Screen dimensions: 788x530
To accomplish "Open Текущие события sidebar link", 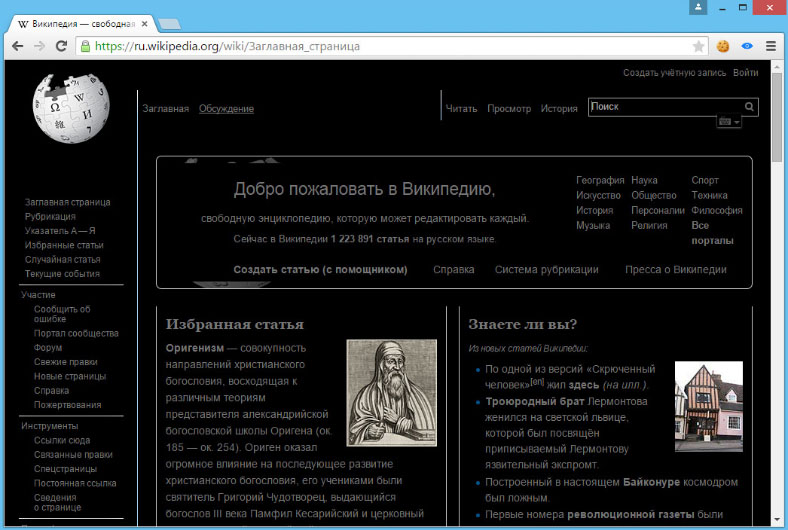I will (62, 274).
